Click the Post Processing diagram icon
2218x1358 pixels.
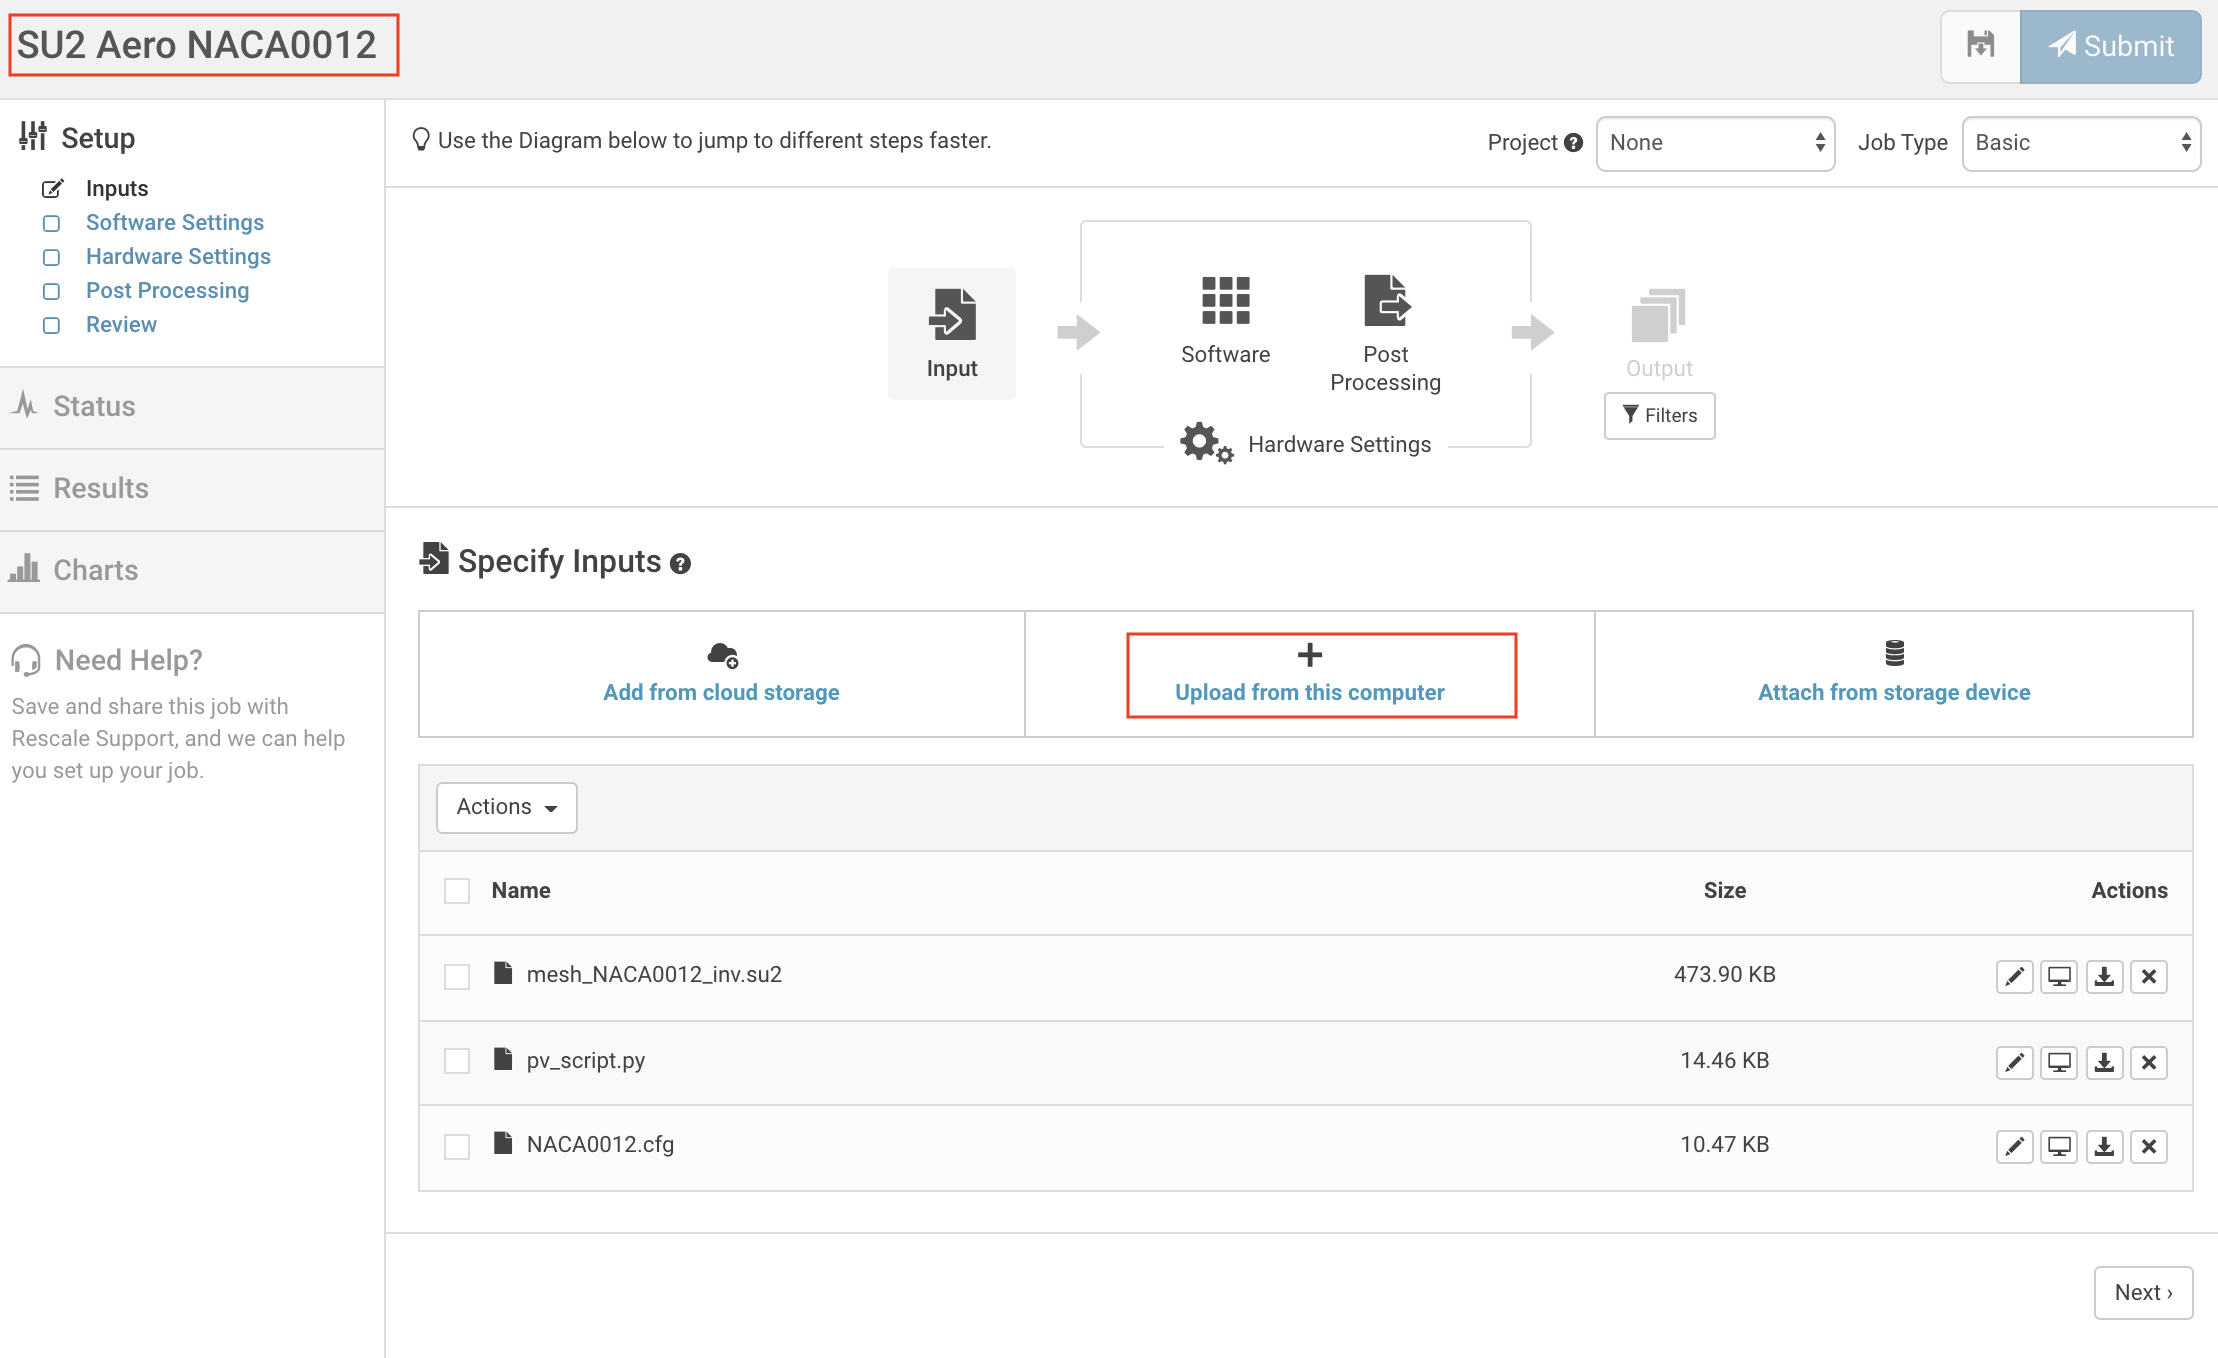coord(1386,301)
